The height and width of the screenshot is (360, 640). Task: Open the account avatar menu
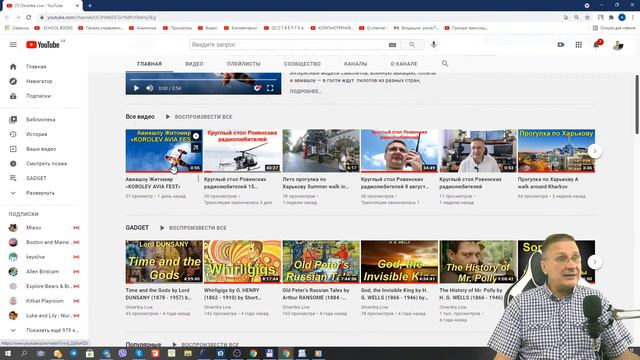[x=618, y=45]
